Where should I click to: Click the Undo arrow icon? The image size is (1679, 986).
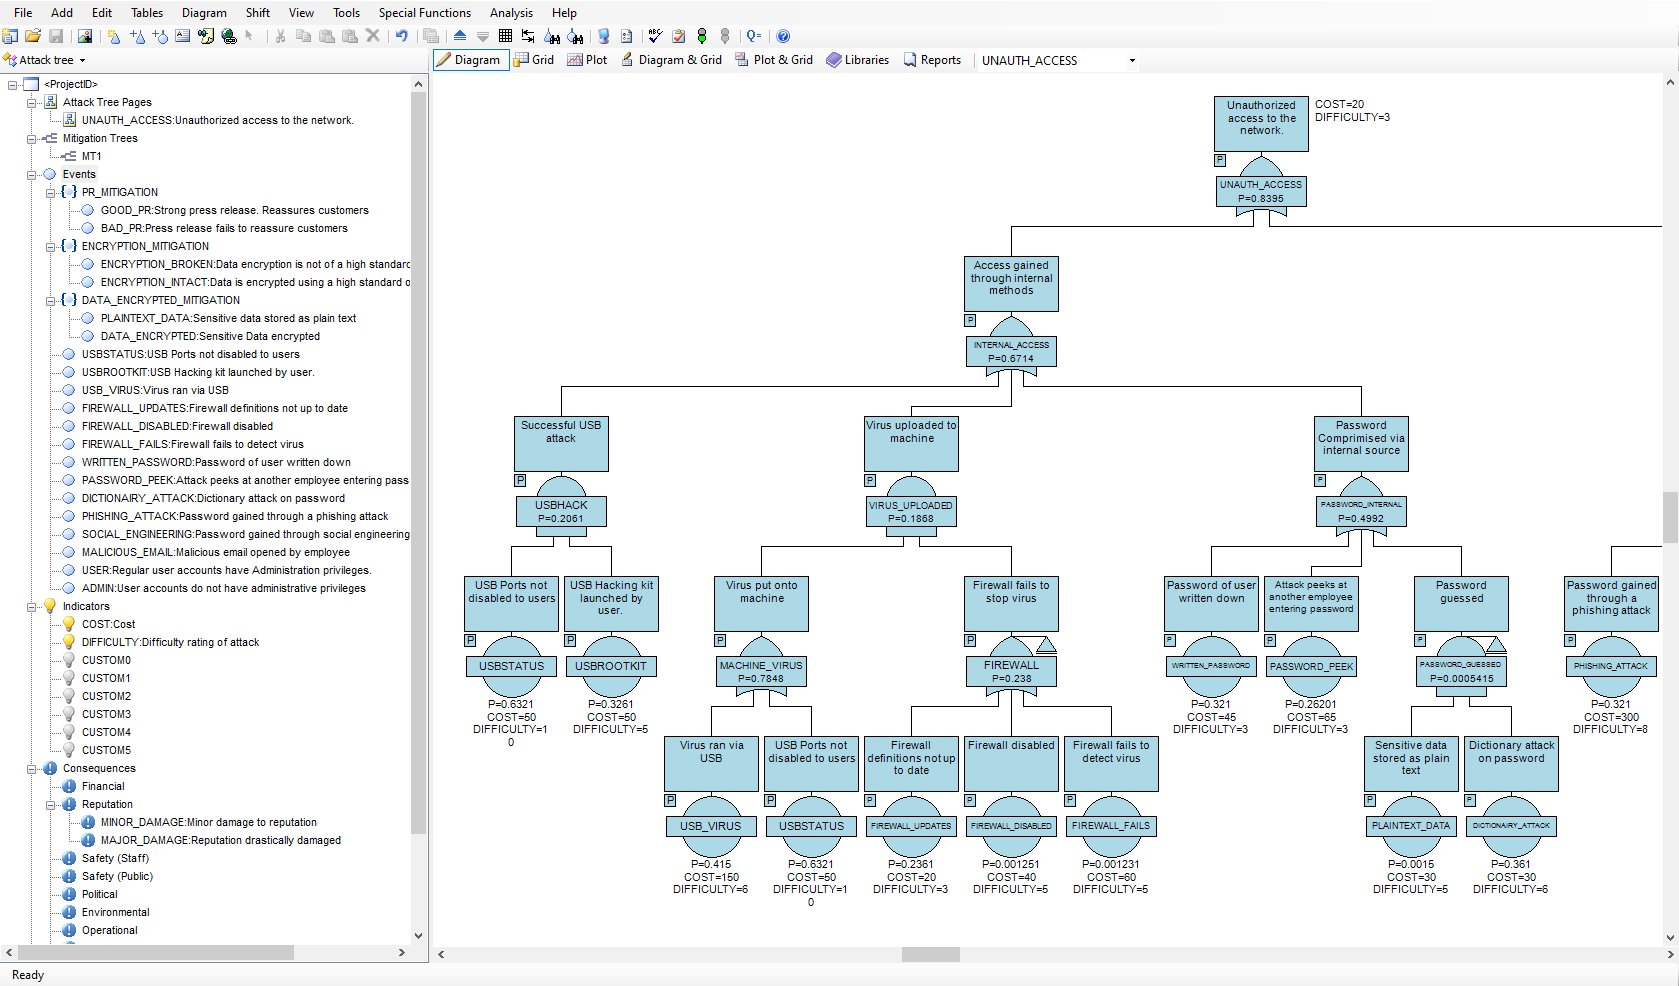coord(402,36)
